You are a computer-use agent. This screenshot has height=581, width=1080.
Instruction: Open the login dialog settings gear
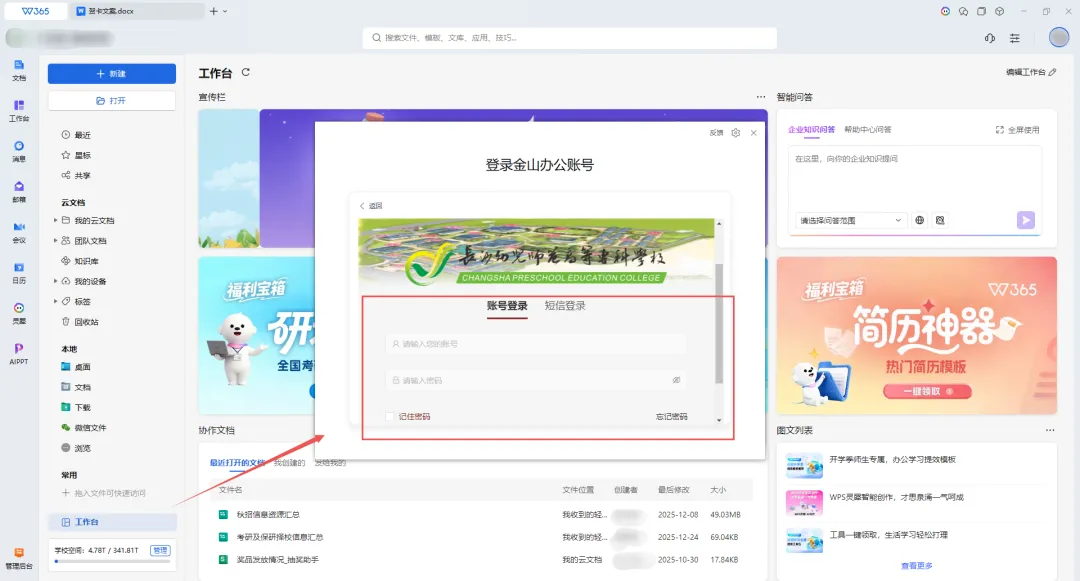tap(736, 133)
